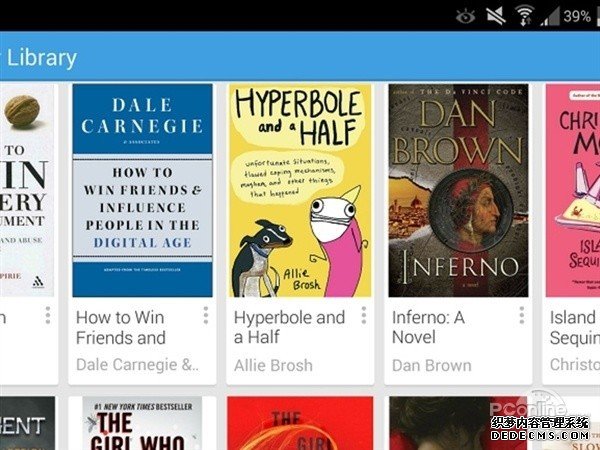The image size is (600, 450).
Task: Select How to Win Friends and title text
Action: [121, 328]
